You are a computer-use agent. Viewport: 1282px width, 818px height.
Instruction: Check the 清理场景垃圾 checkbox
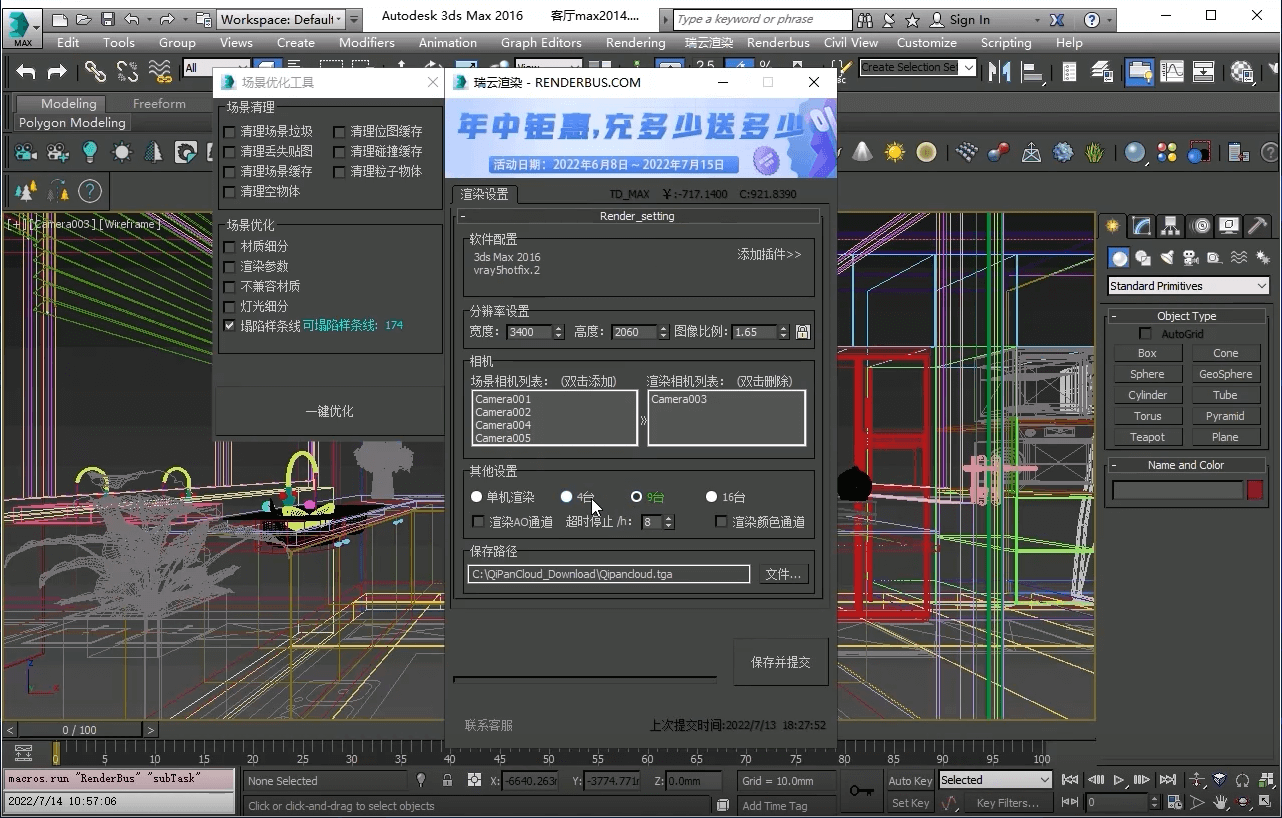pyautogui.click(x=230, y=132)
